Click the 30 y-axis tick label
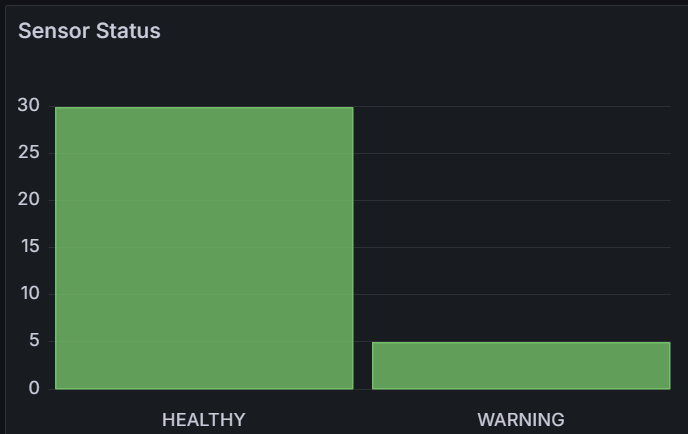The width and height of the screenshot is (688, 434). [29, 105]
